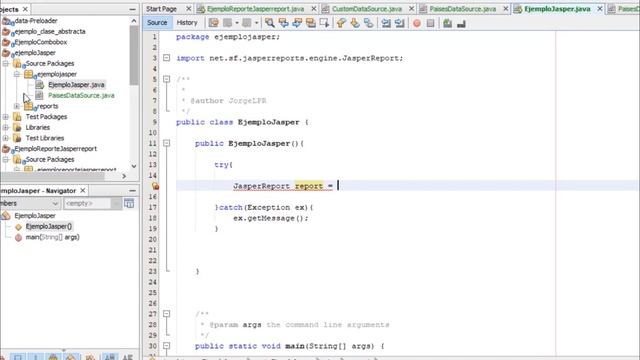Collapse constructor fold on line 11
The image size is (640, 360).
pos(167,143)
